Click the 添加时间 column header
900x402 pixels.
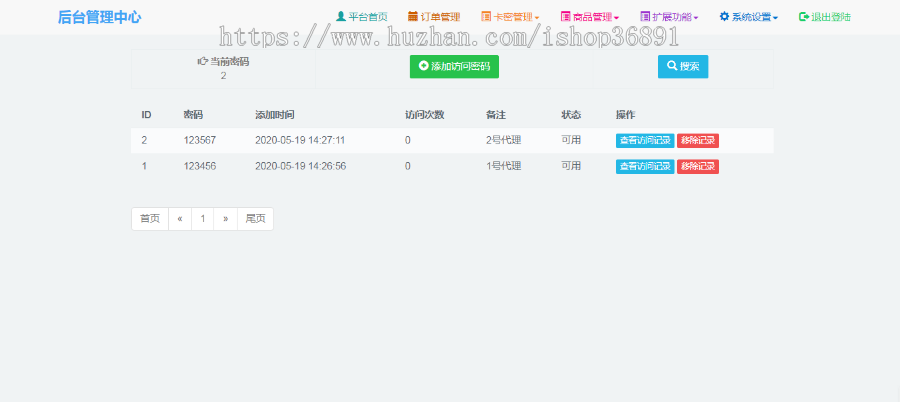tap(275, 115)
